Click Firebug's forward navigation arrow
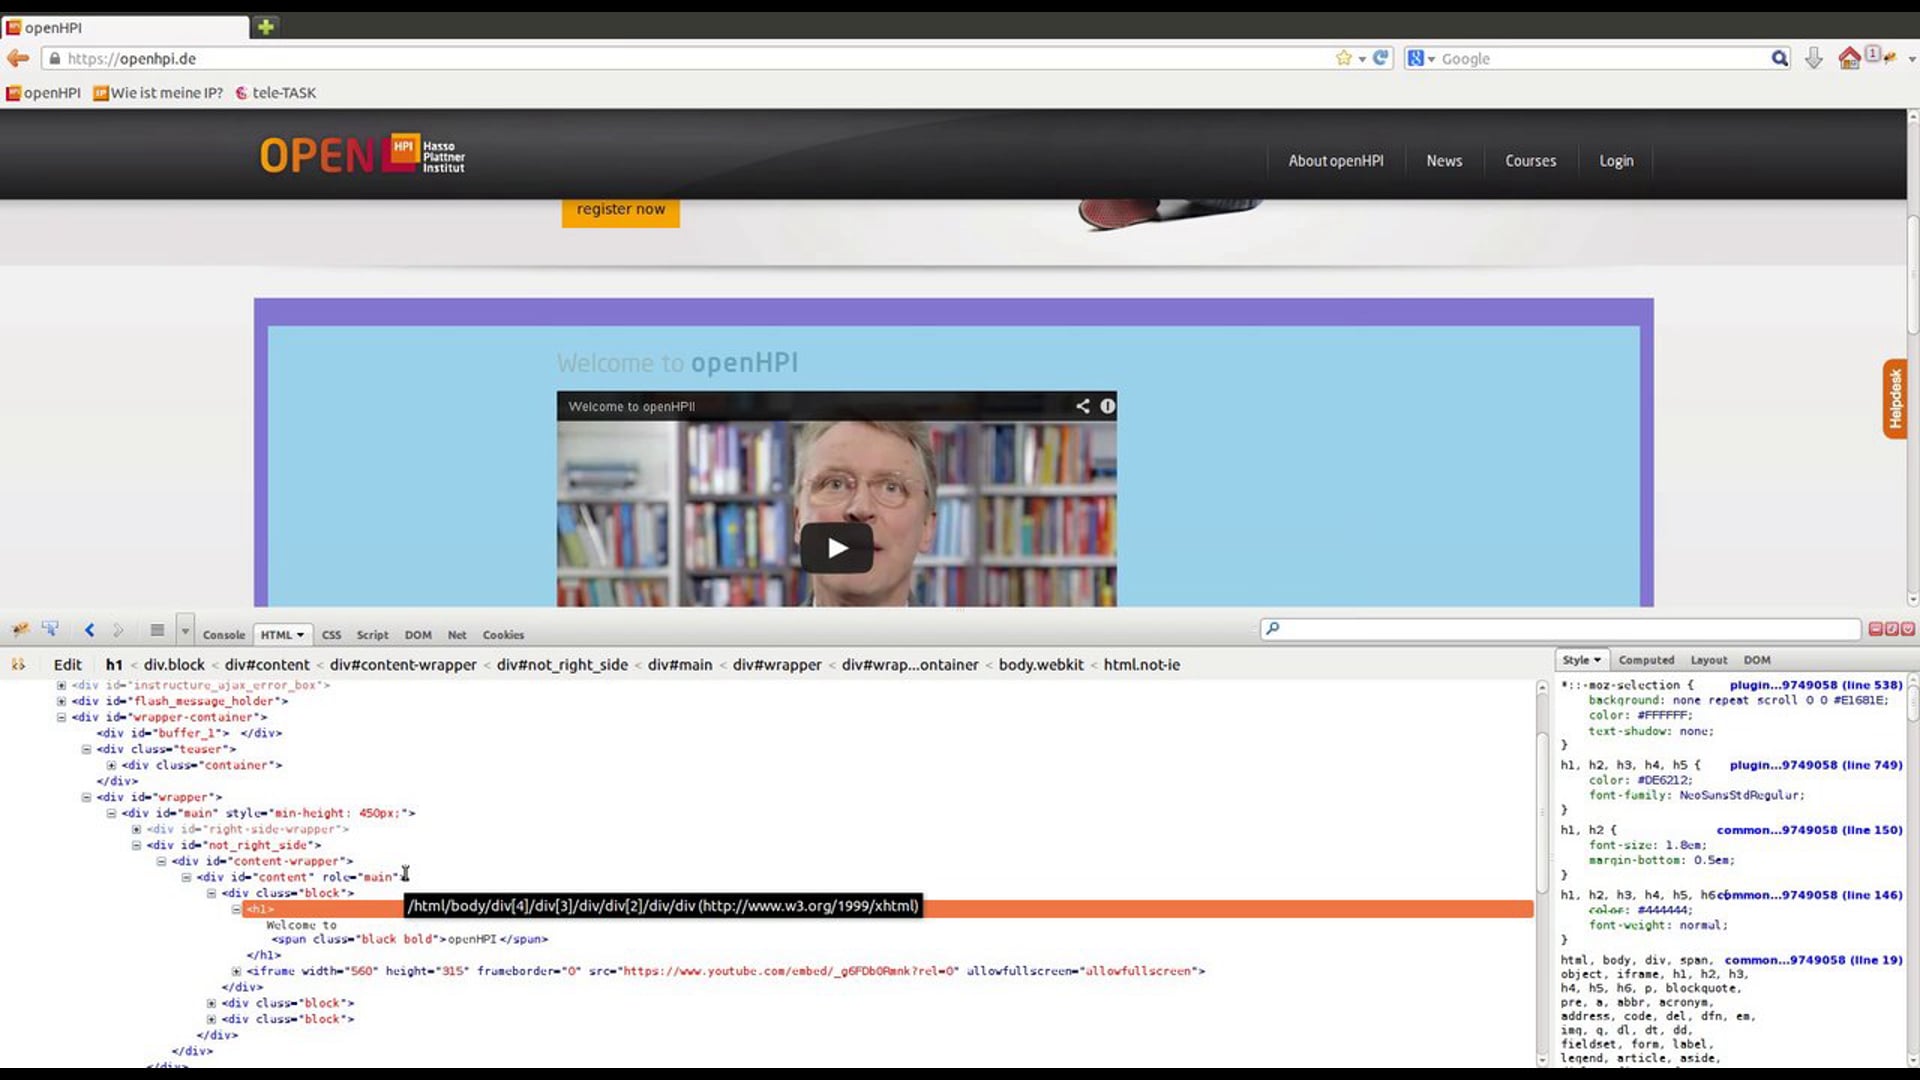 pyautogui.click(x=120, y=630)
